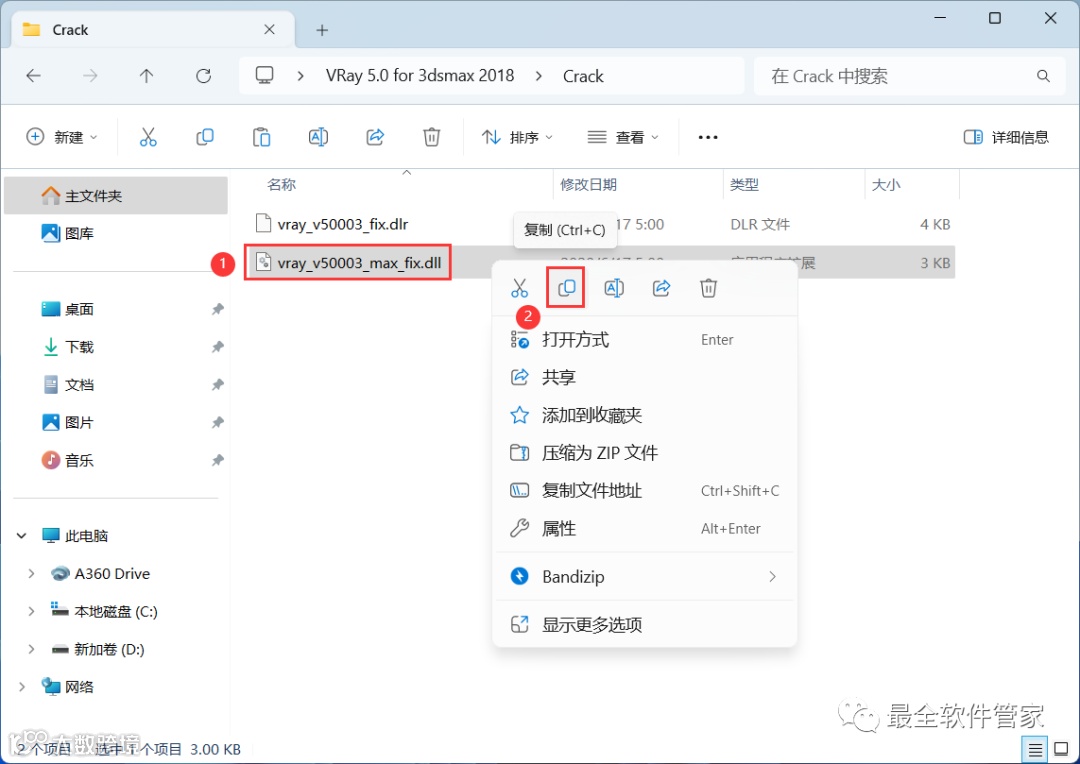Viewport: 1080px width, 764px height.
Task: Unpin 桌面 from quick access
Action: 217,309
